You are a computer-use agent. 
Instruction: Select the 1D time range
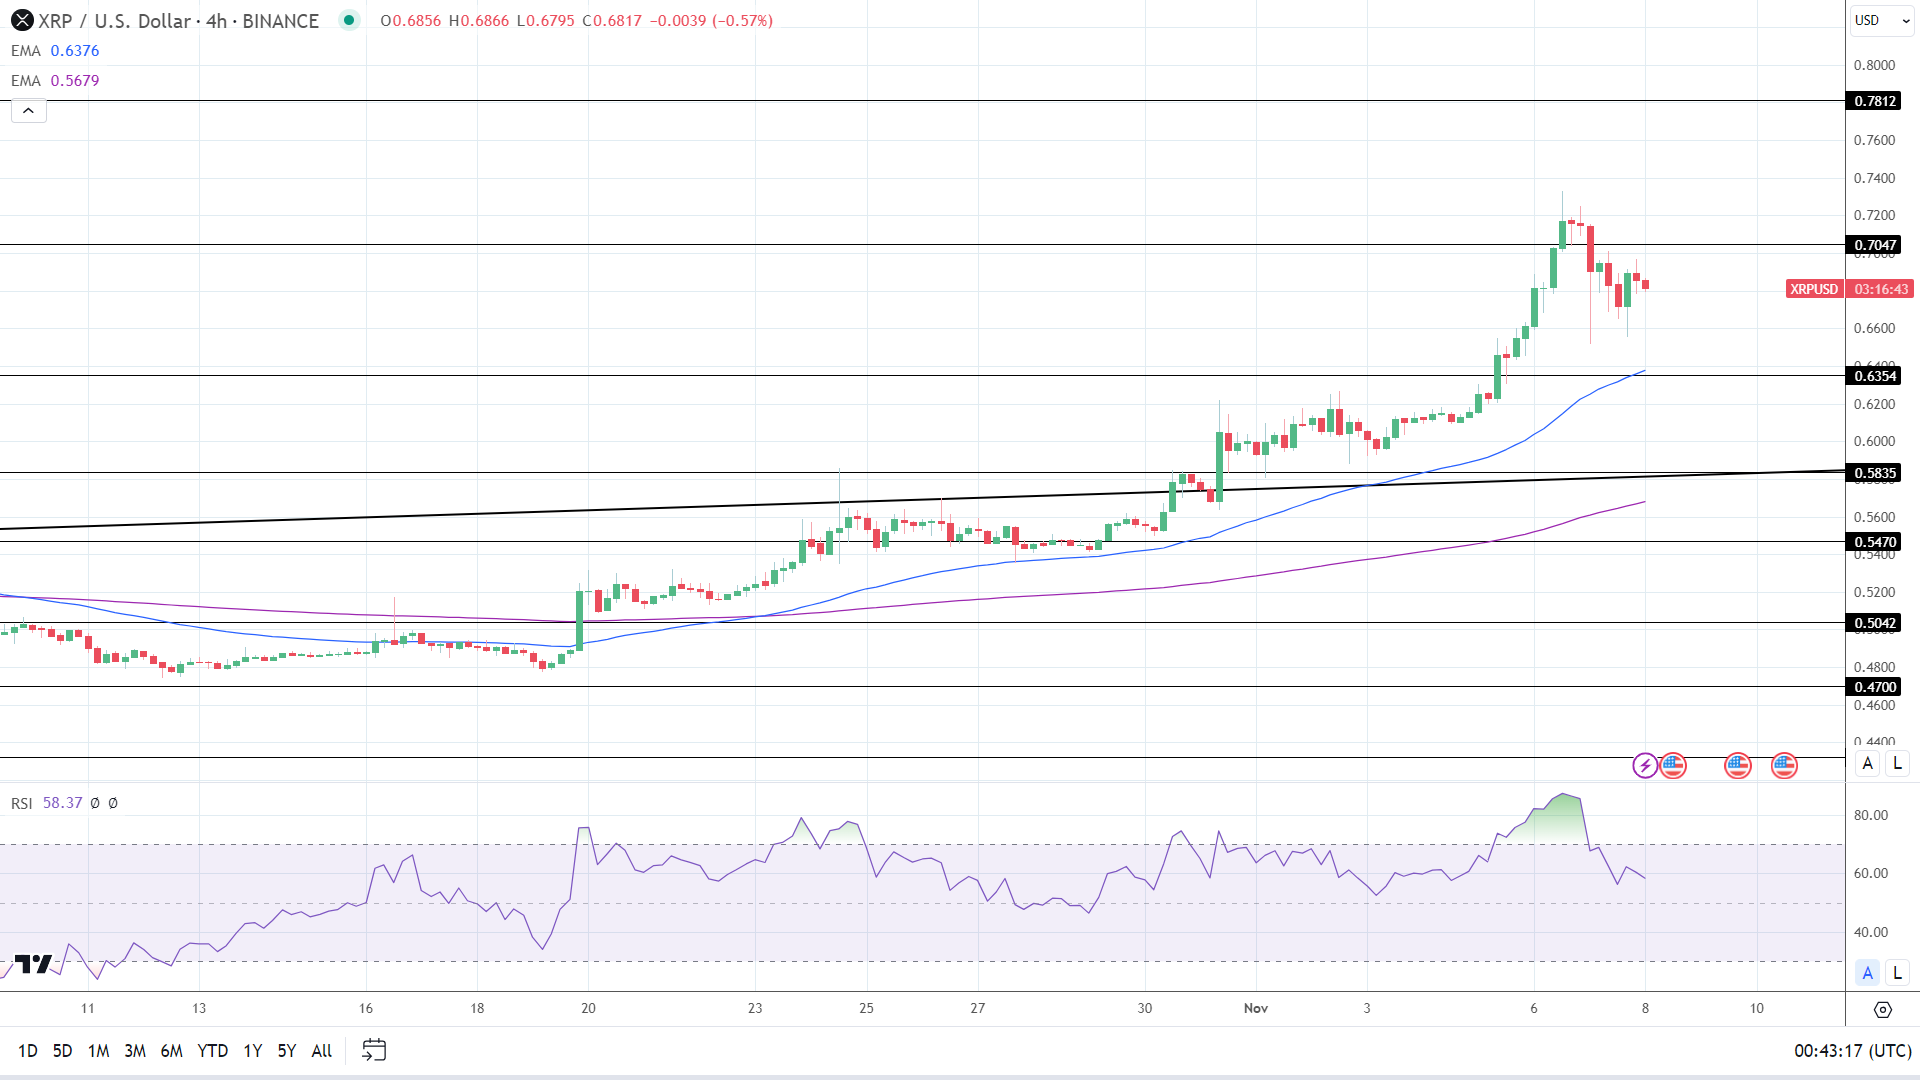[x=28, y=1050]
